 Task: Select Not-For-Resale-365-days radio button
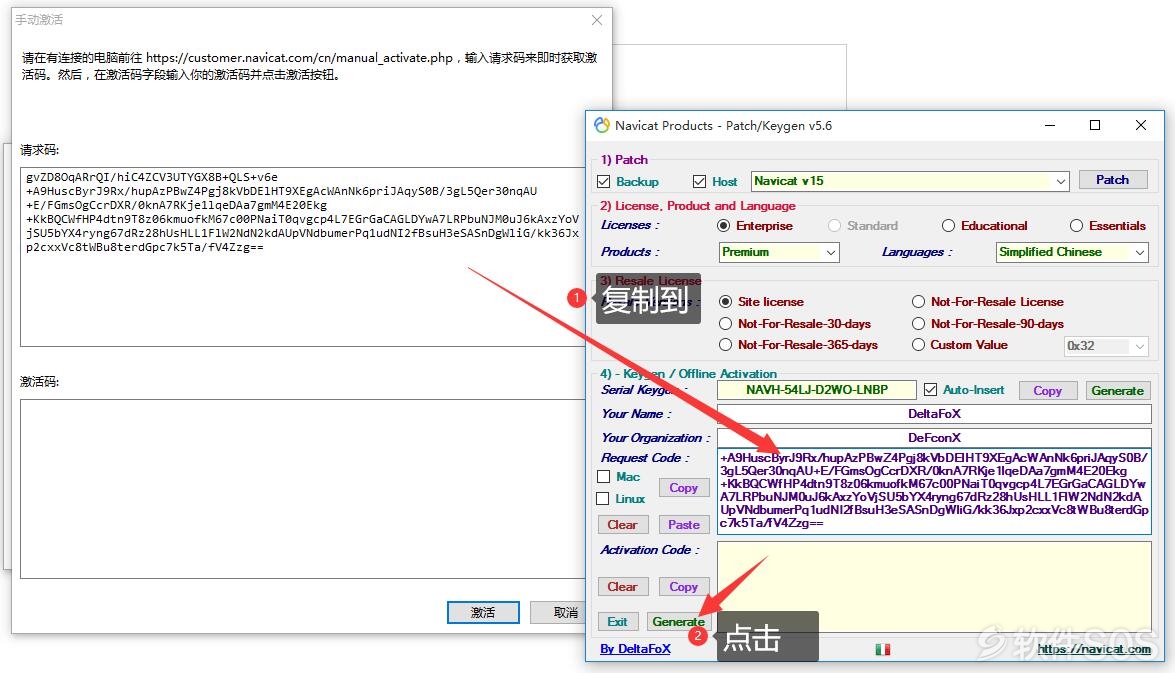pyautogui.click(x=725, y=345)
